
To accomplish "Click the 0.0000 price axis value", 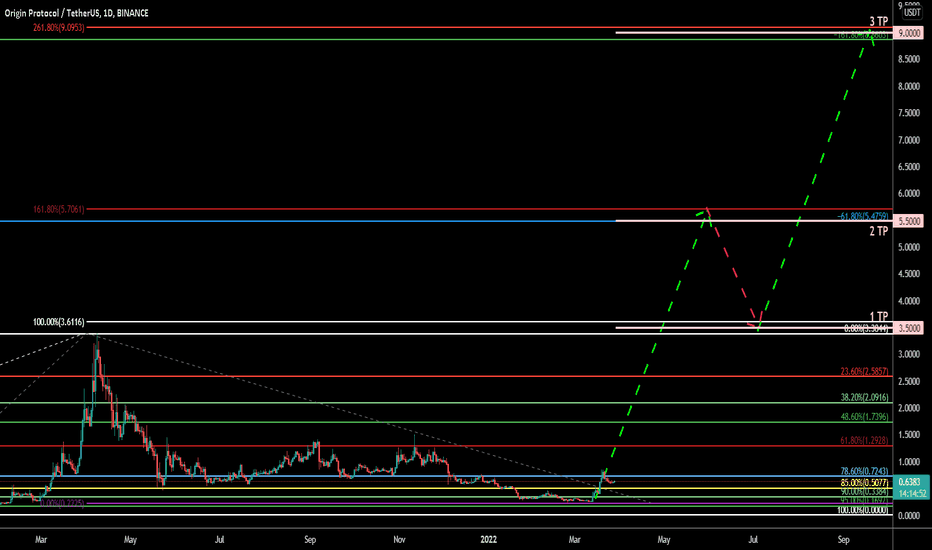I will (x=909, y=516).
